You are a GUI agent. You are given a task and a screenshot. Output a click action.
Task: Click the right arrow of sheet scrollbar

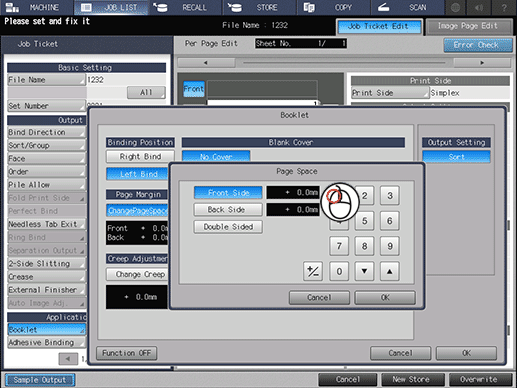tap(482, 63)
